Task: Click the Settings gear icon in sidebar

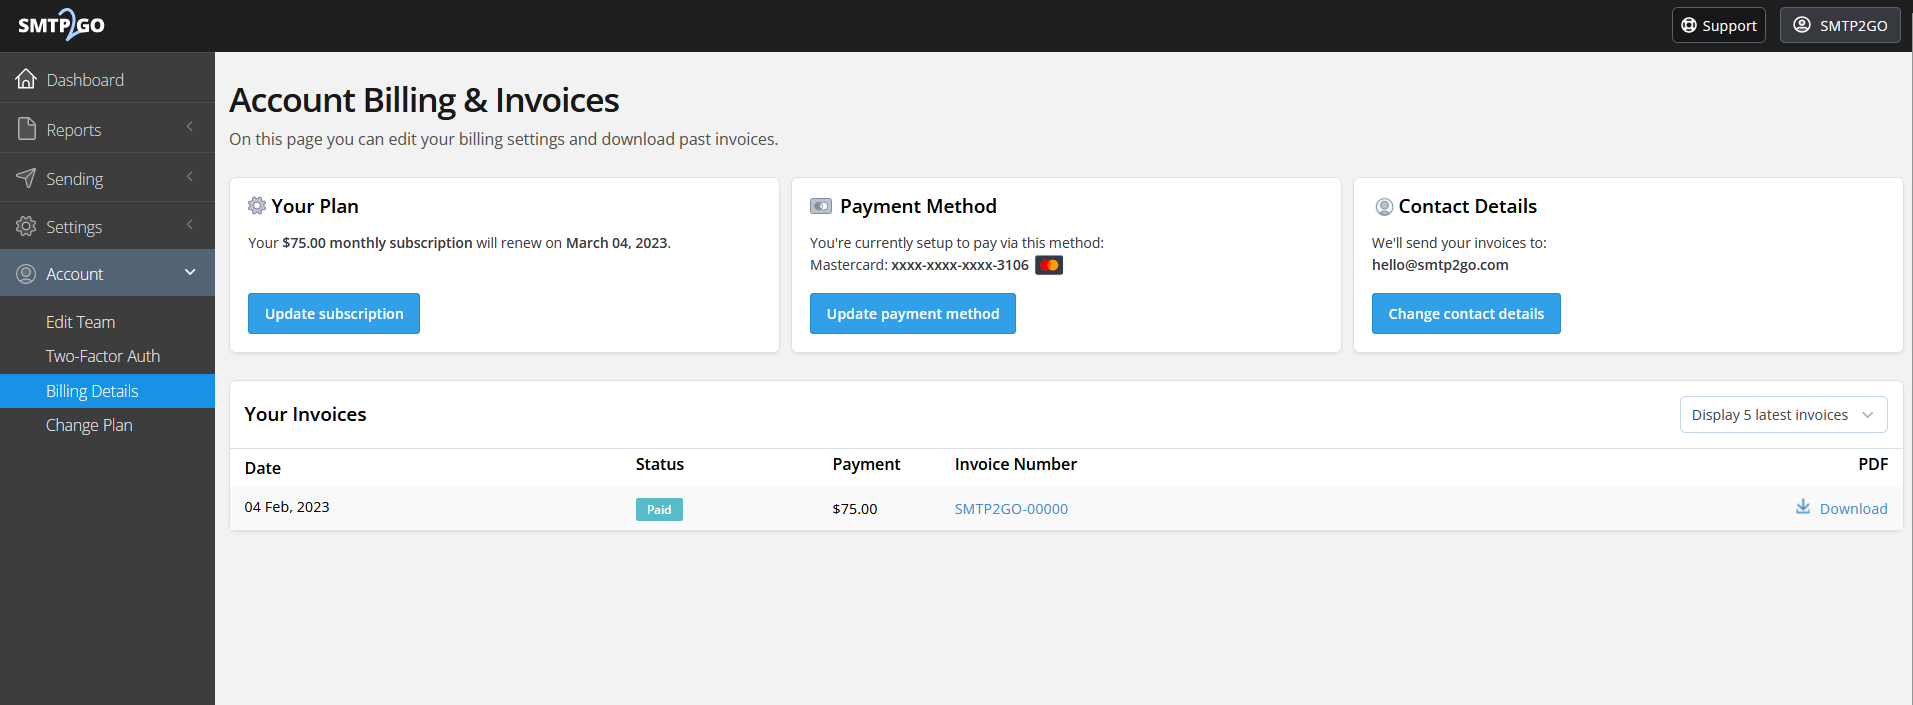Action: [x=26, y=226]
